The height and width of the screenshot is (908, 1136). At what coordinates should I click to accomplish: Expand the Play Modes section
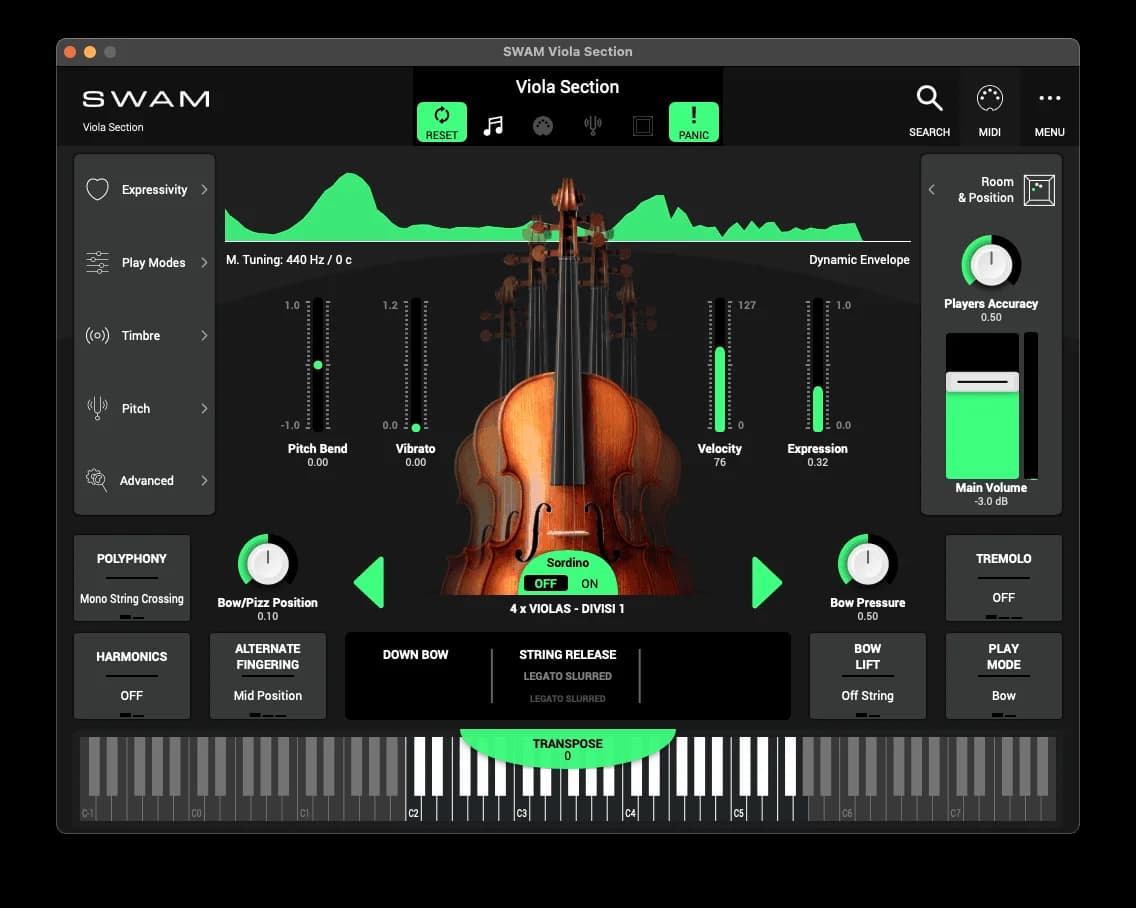(144, 263)
